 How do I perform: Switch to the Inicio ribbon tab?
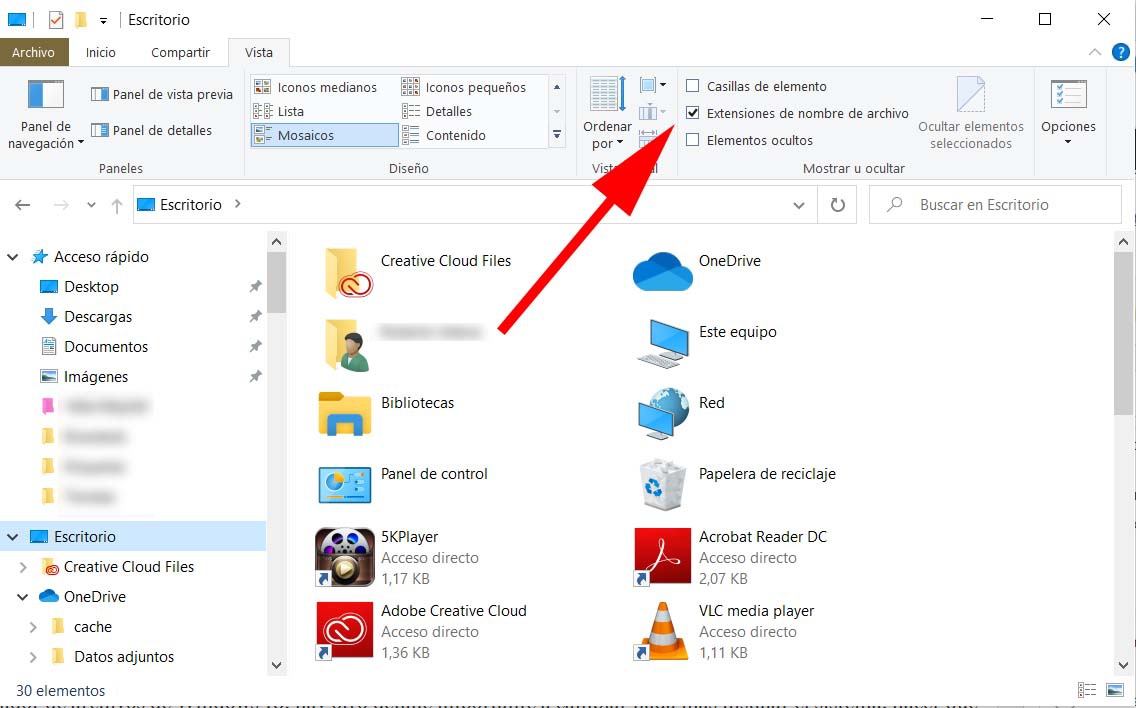pos(100,52)
